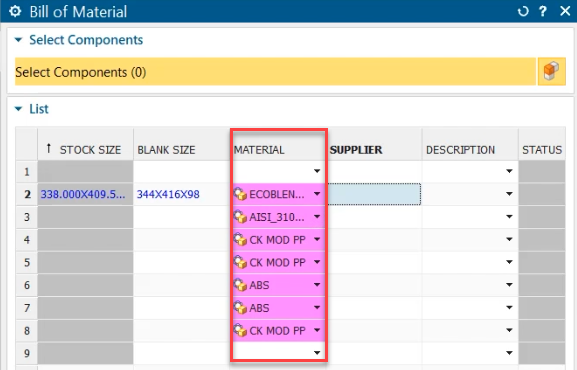Open row 7 ABS material dropdown arrow
The image size is (577, 370).
(x=317, y=307)
